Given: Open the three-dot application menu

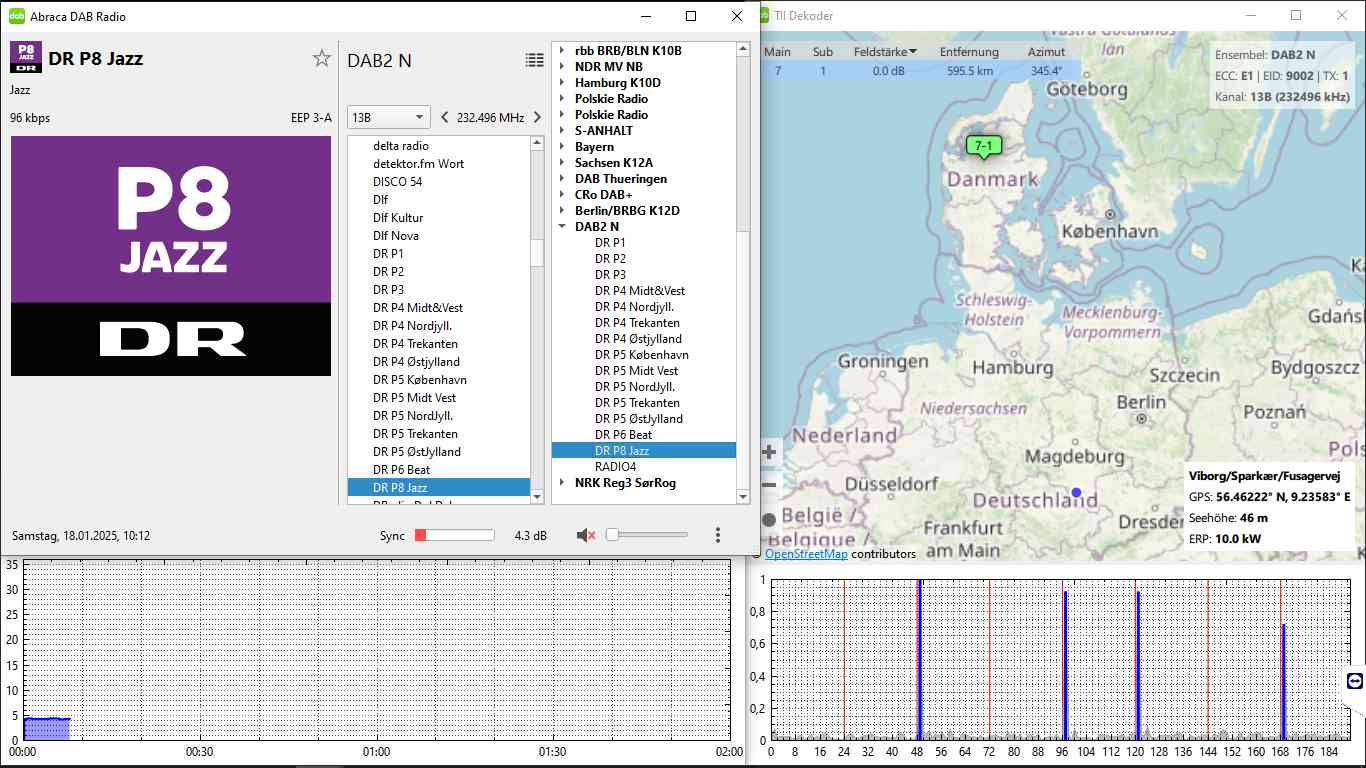Looking at the screenshot, I should click(717, 535).
